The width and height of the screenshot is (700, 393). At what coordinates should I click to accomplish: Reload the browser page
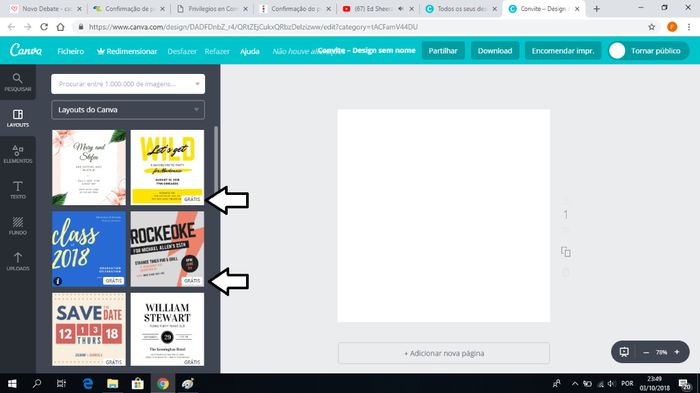44,27
